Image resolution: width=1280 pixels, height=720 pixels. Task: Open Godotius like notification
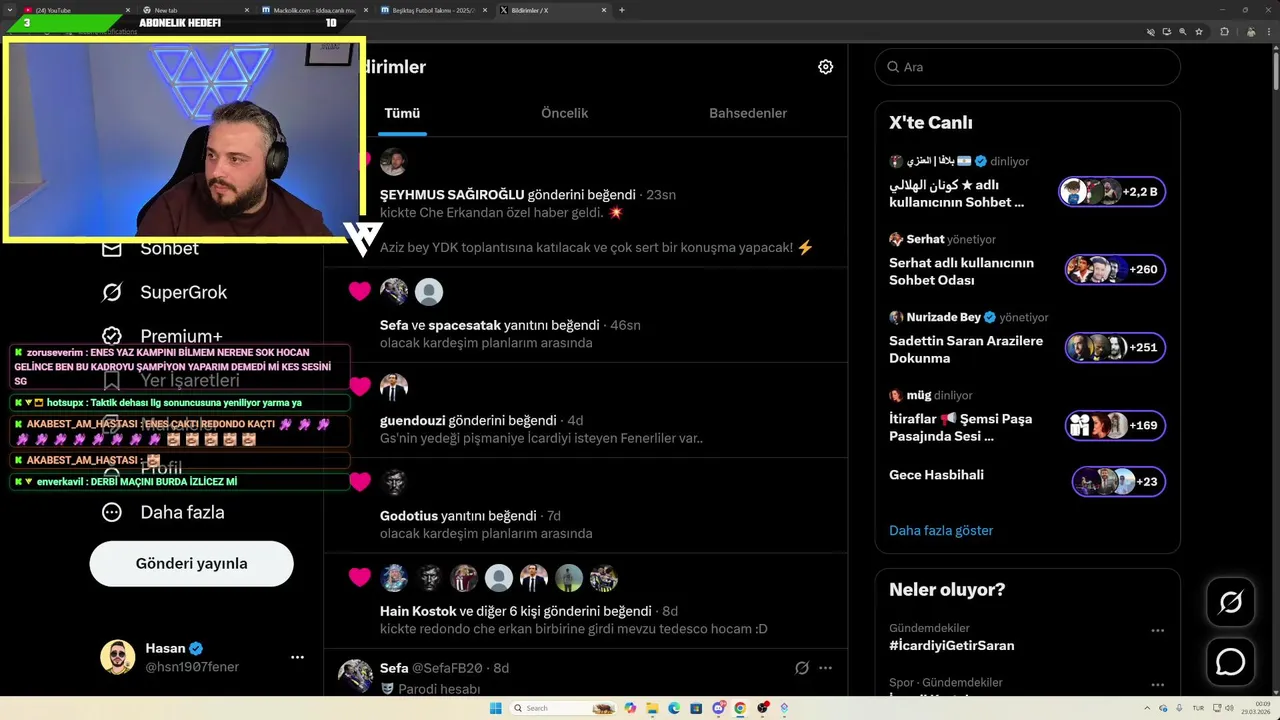585,506
